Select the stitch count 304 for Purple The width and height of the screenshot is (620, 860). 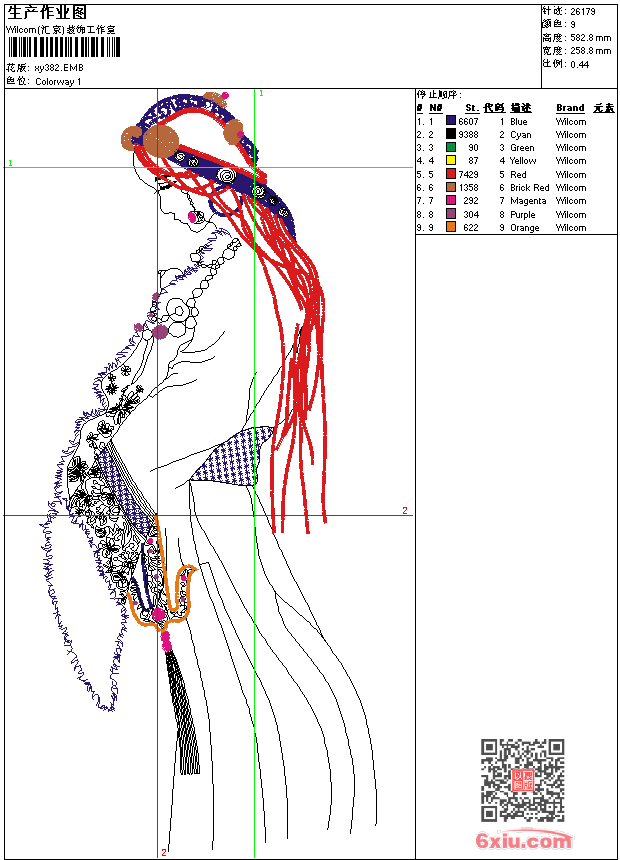pos(471,215)
